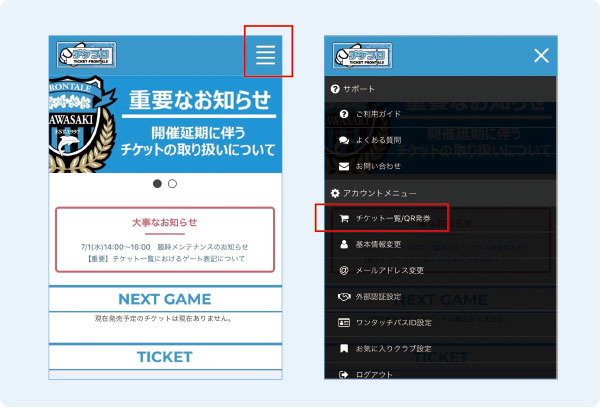Click the shopping cart ticket list icon
The height and width of the screenshot is (408, 600).
pyautogui.click(x=344, y=218)
